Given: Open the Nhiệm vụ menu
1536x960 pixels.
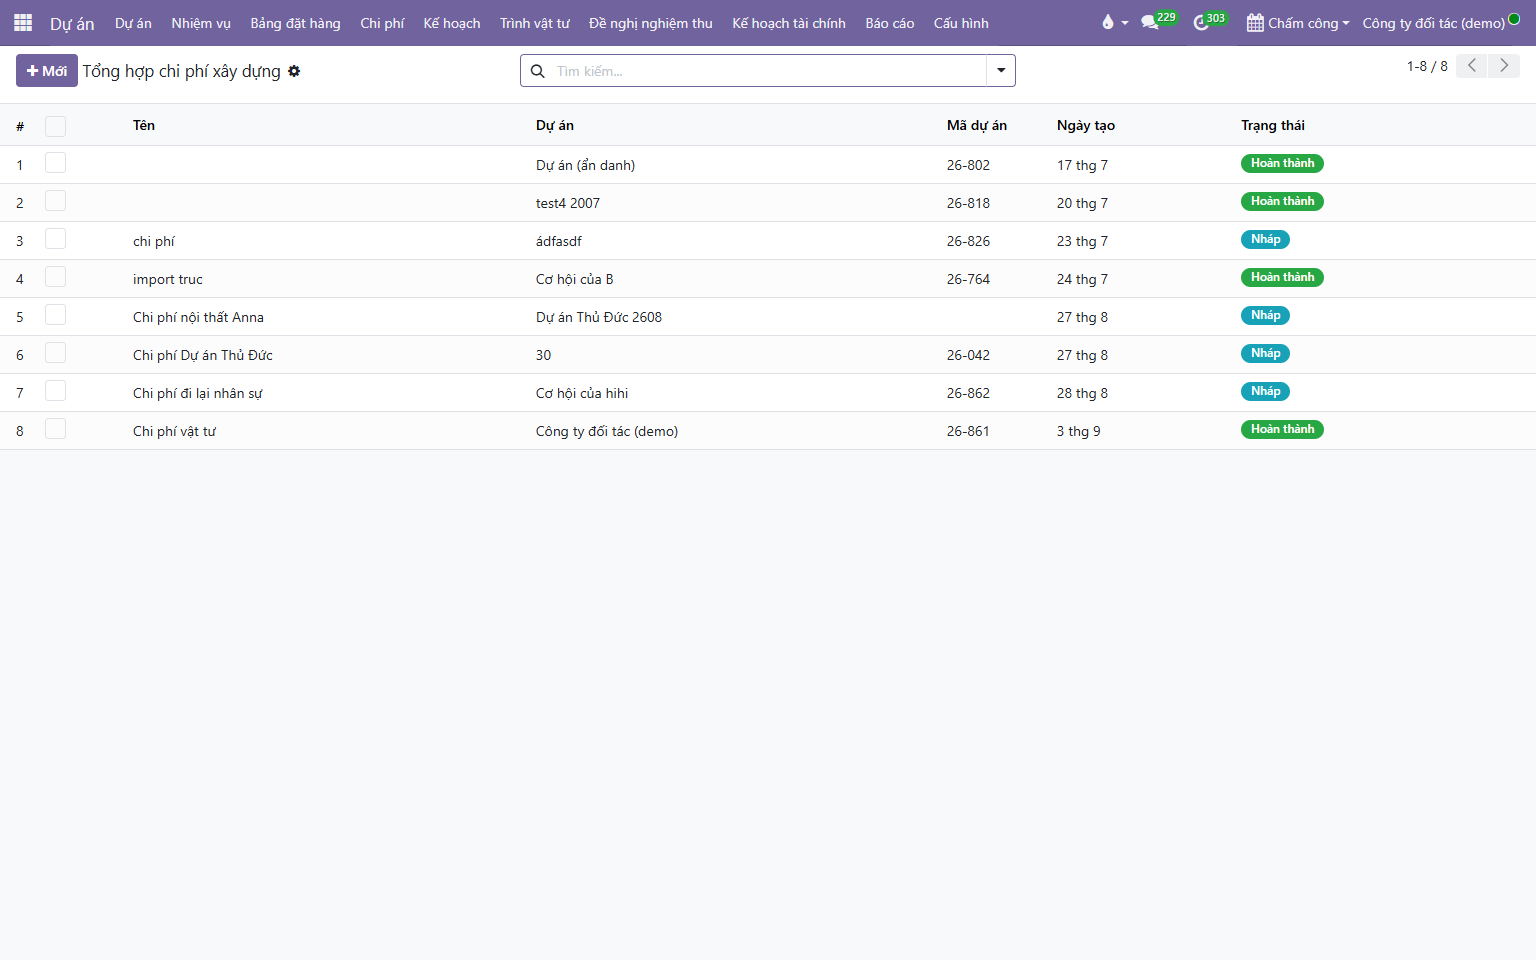Looking at the screenshot, I should coord(201,23).
